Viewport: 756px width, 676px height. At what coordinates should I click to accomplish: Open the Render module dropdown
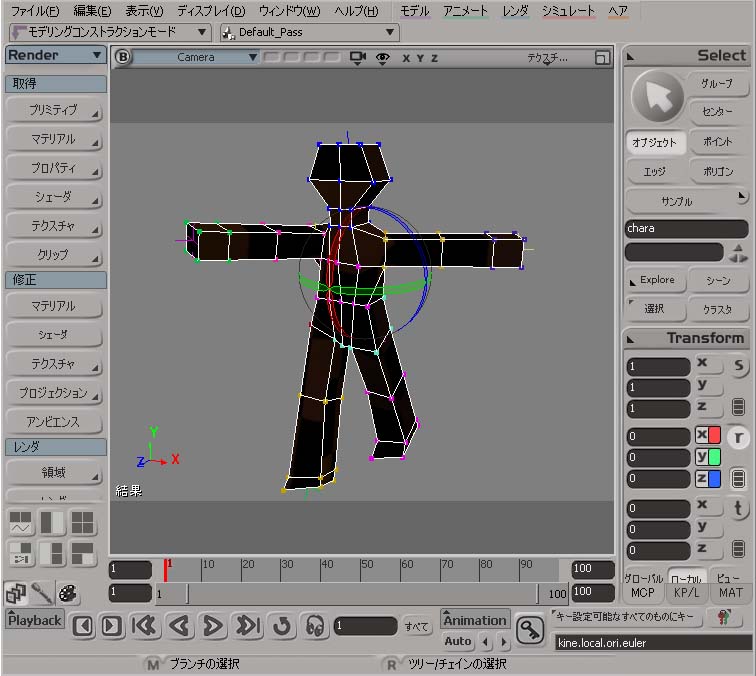55,55
